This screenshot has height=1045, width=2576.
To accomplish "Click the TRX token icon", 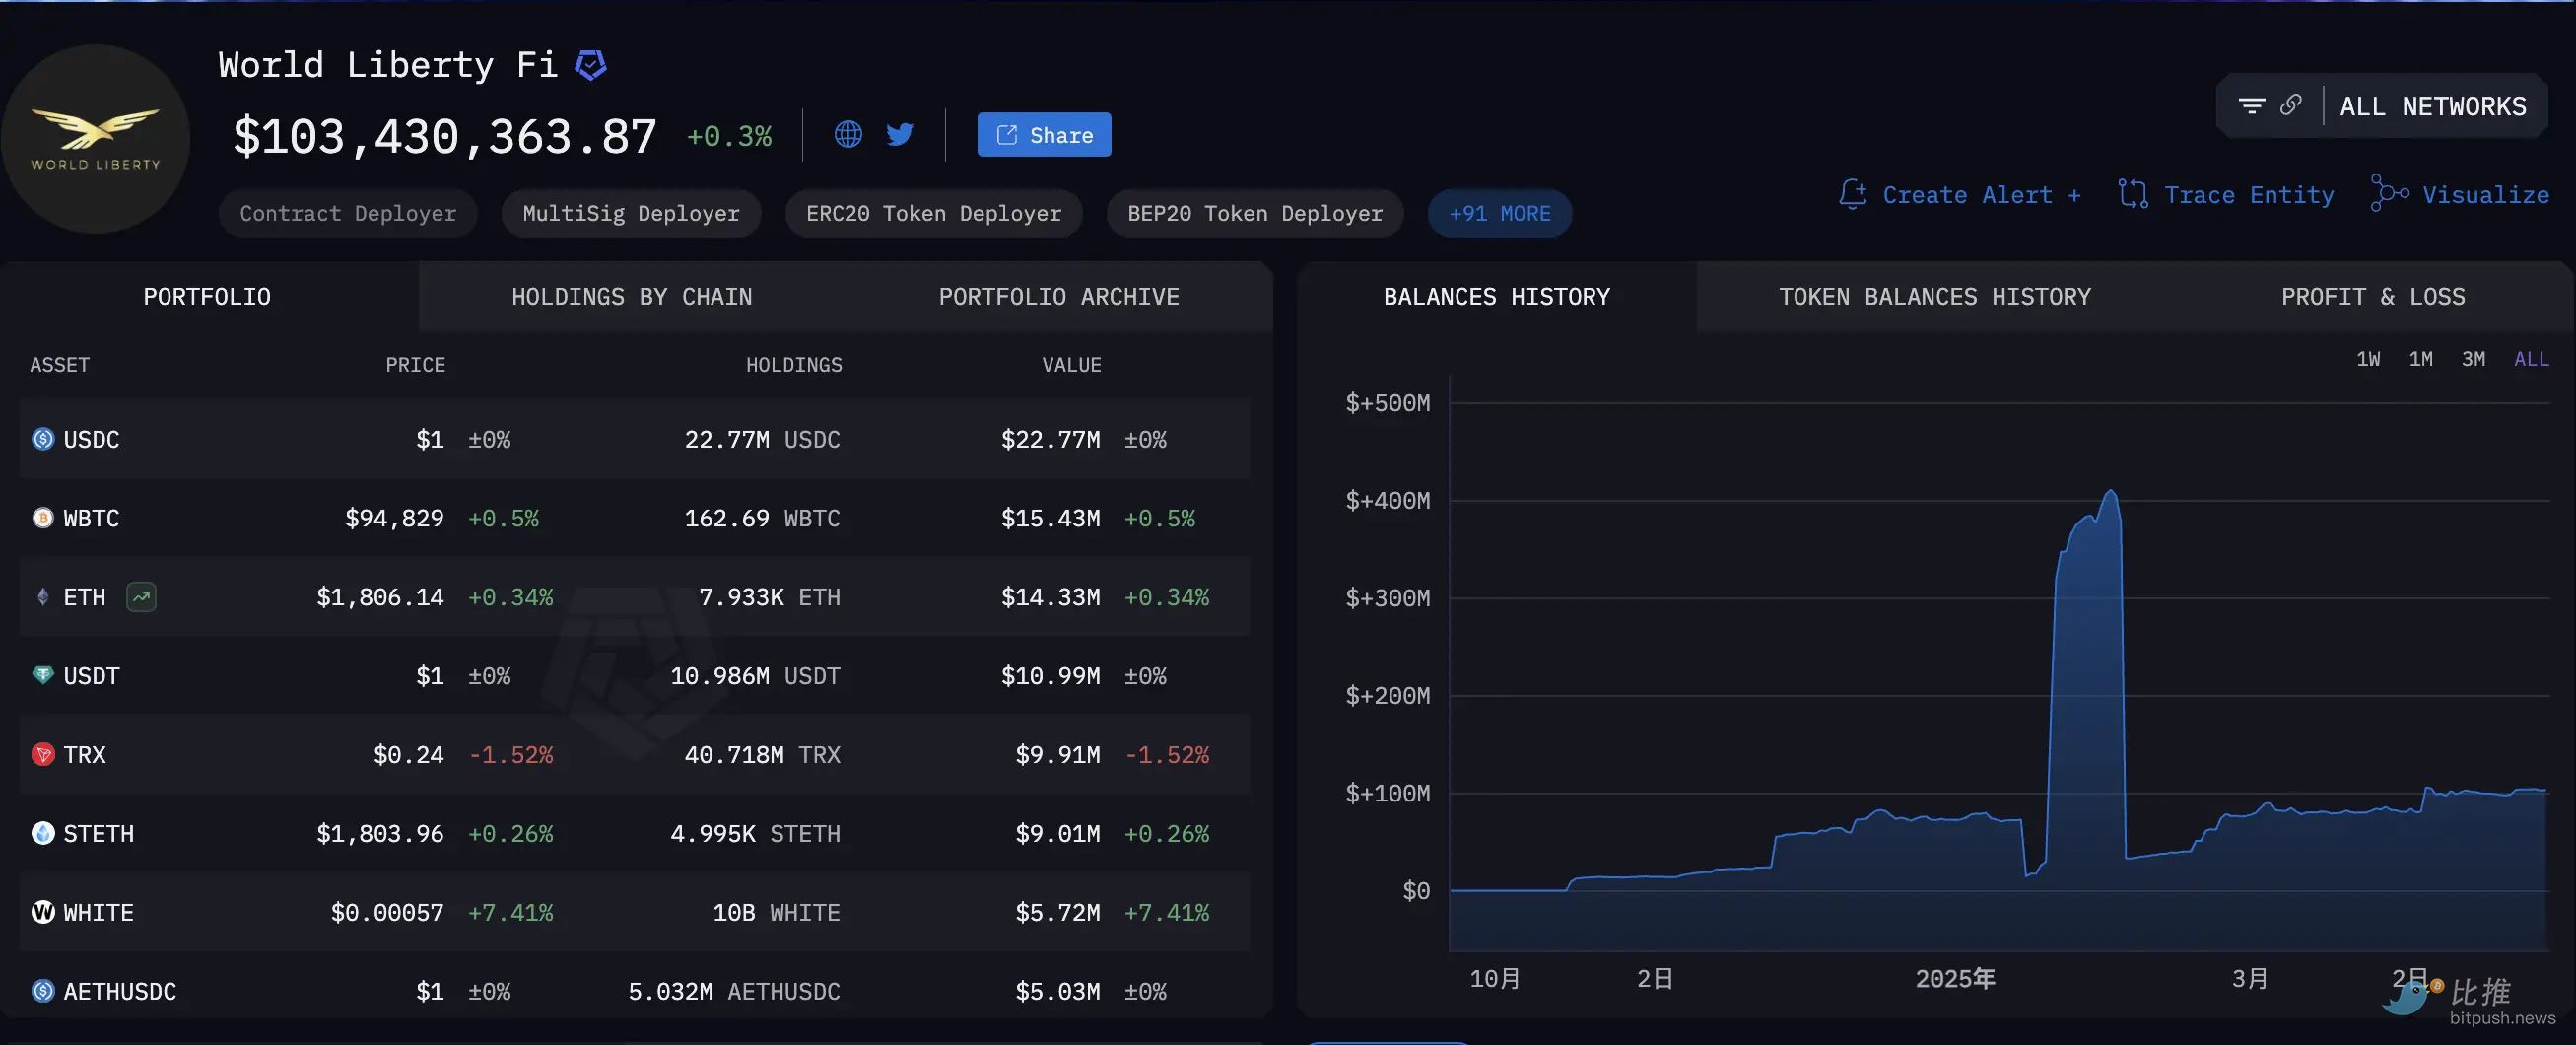I will tap(43, 755).
